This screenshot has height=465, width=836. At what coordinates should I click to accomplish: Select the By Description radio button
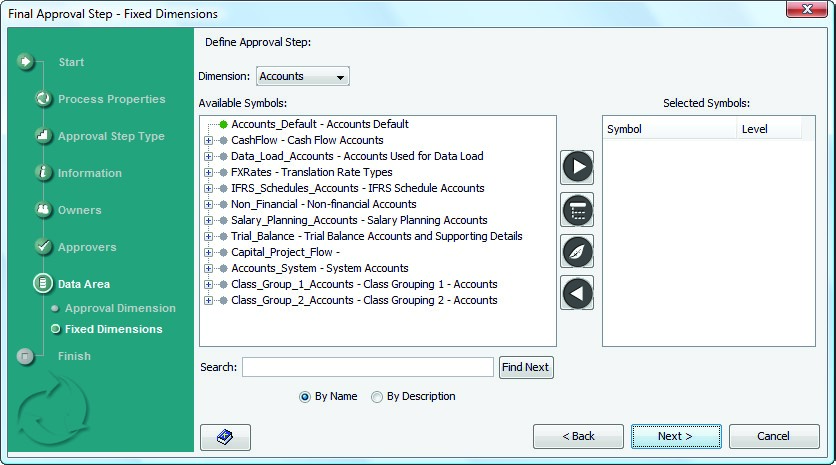pyautogui.click(x=377, y=397)
